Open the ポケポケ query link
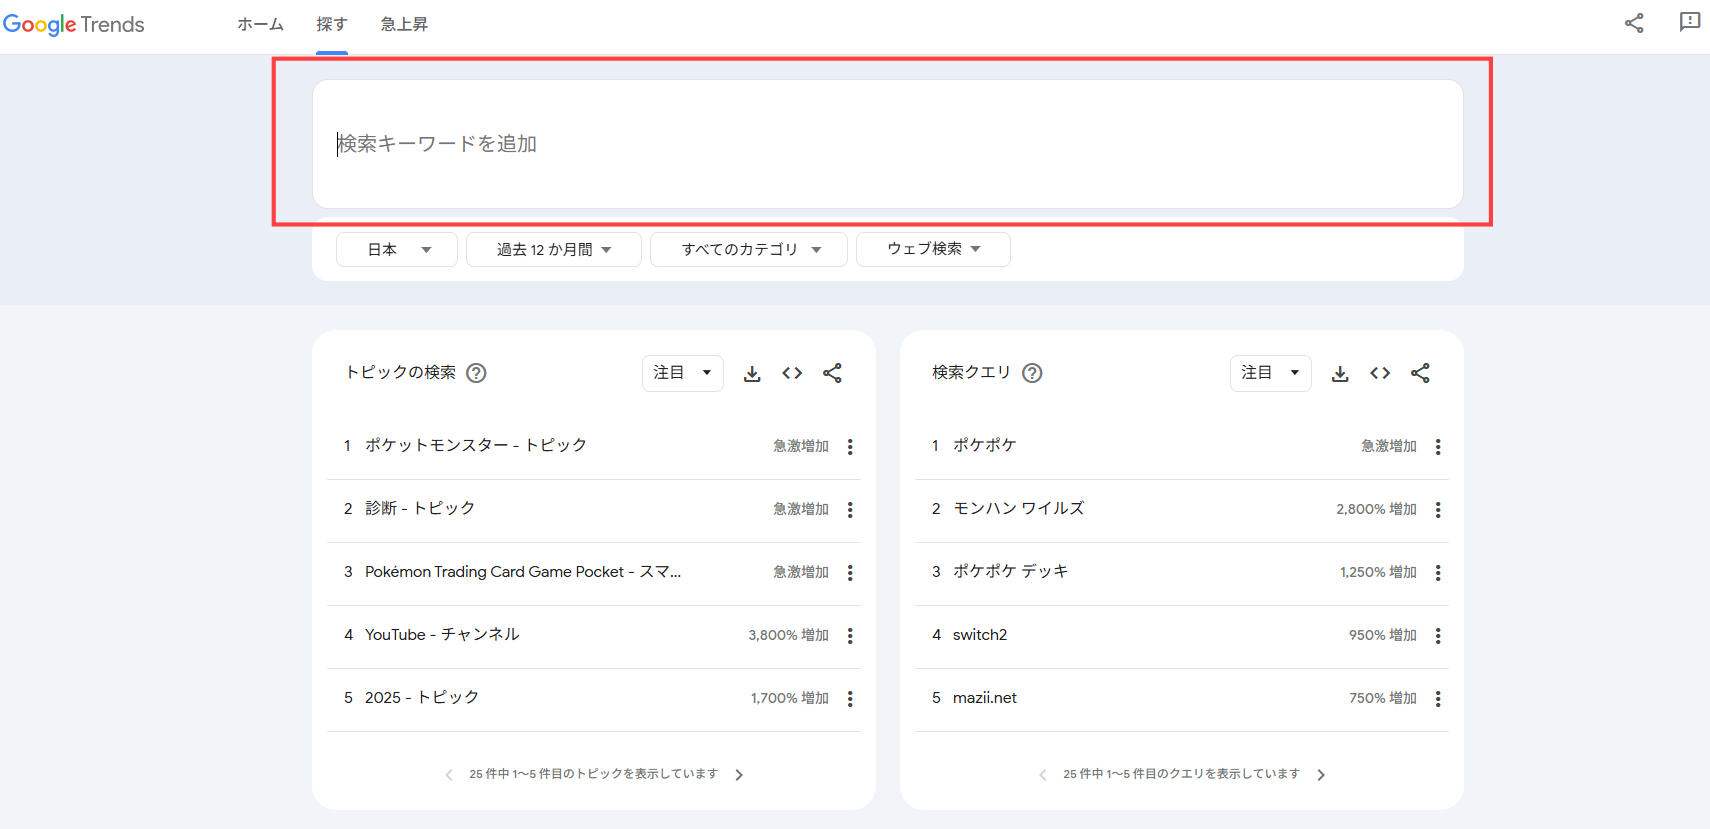Screen dimensions: 1710x829 coord(985,445)
